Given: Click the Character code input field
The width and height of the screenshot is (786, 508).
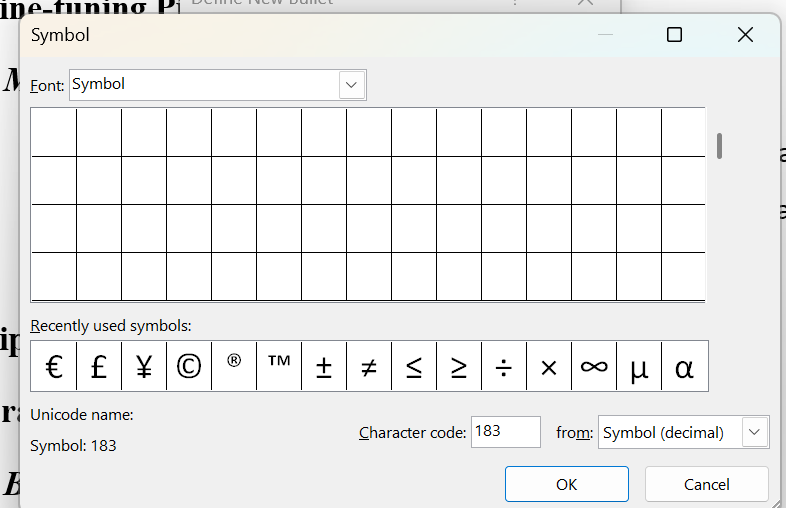Looking at the screenshot, I should coord(506,432).
